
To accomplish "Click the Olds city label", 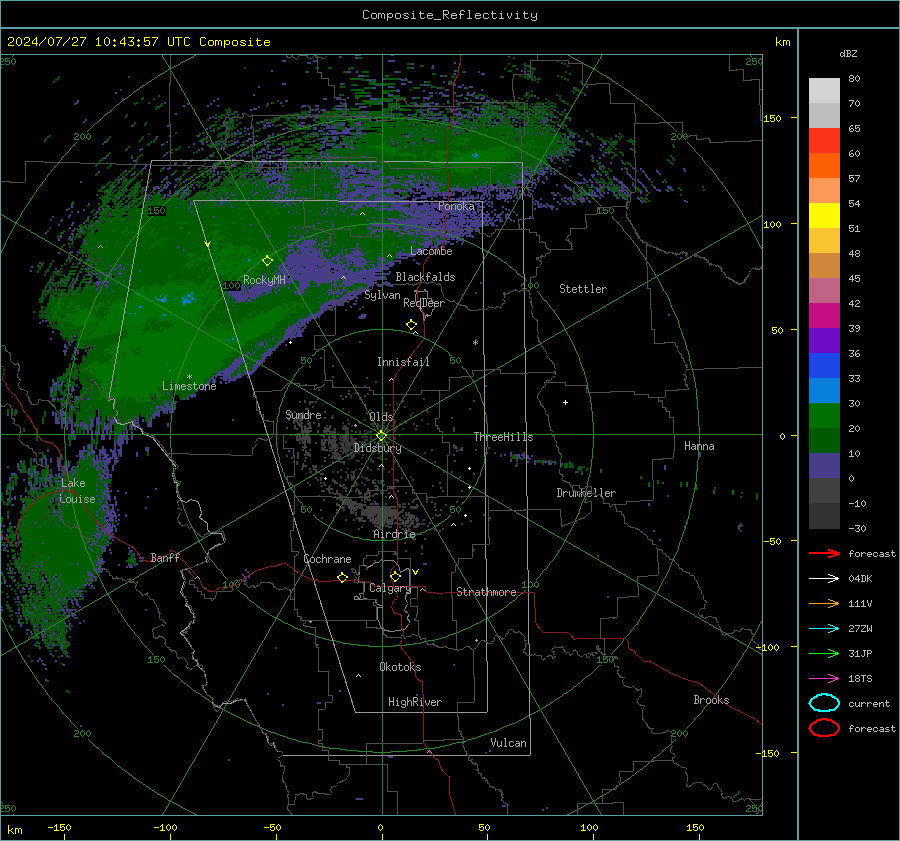I will 381,417.
